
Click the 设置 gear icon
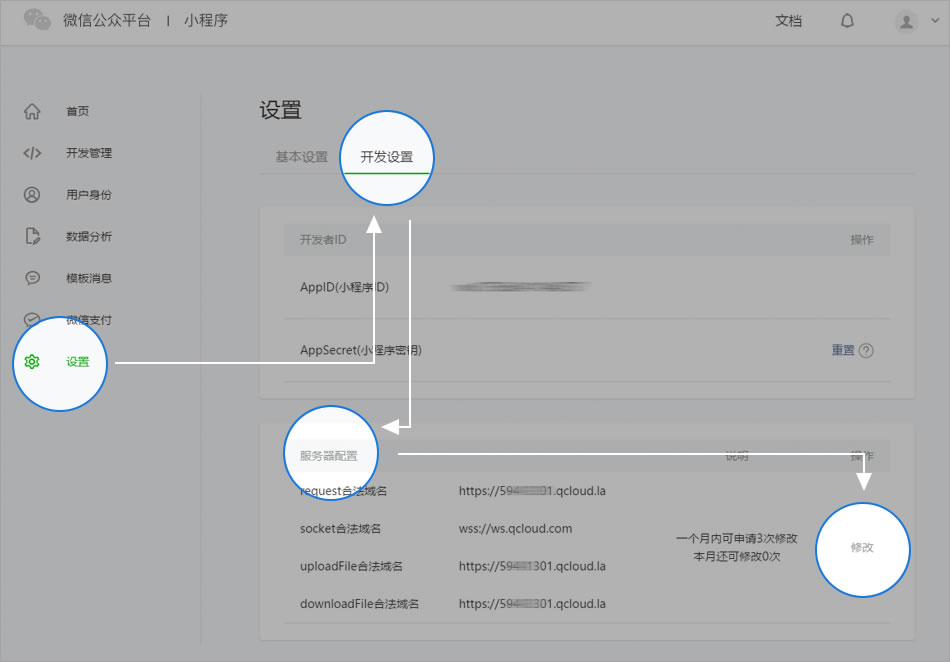(x=32, y=362)
